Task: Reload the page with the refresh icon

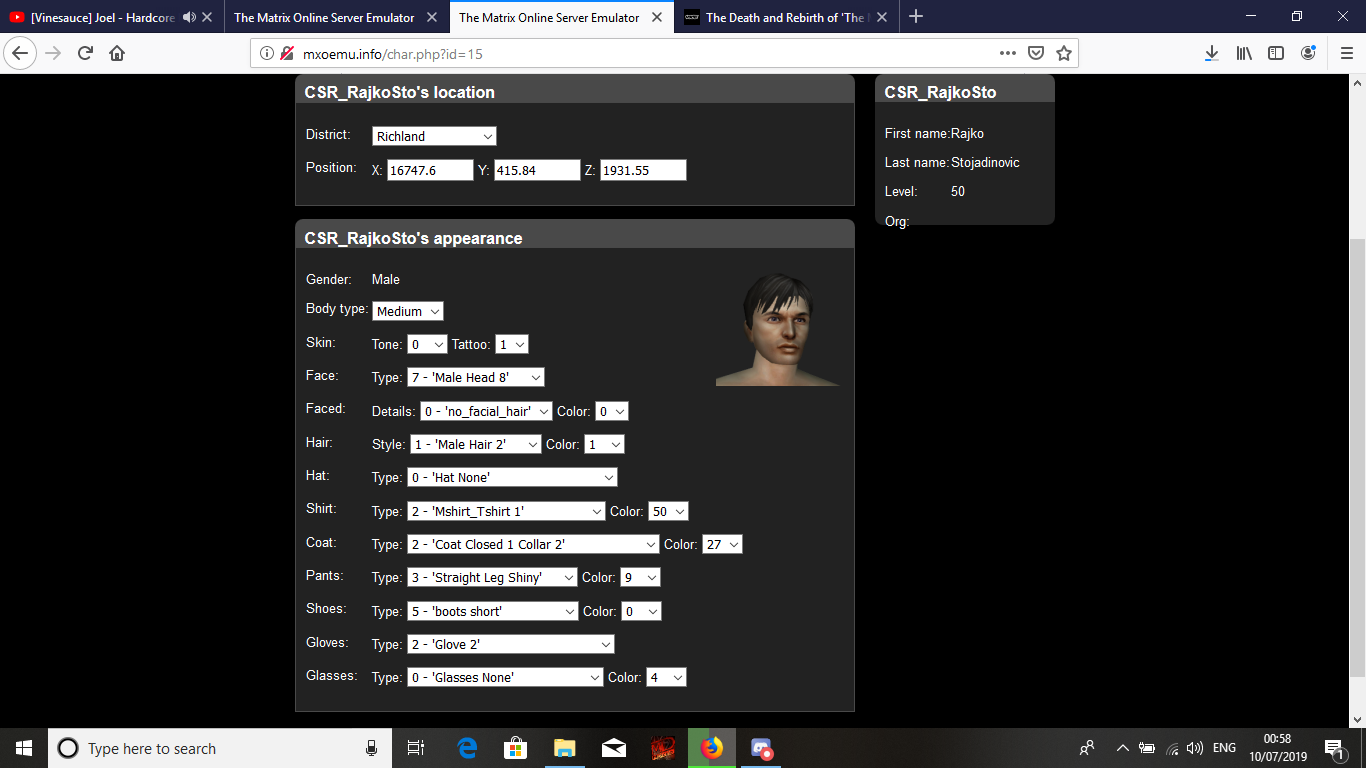Action: click(85, 54)
